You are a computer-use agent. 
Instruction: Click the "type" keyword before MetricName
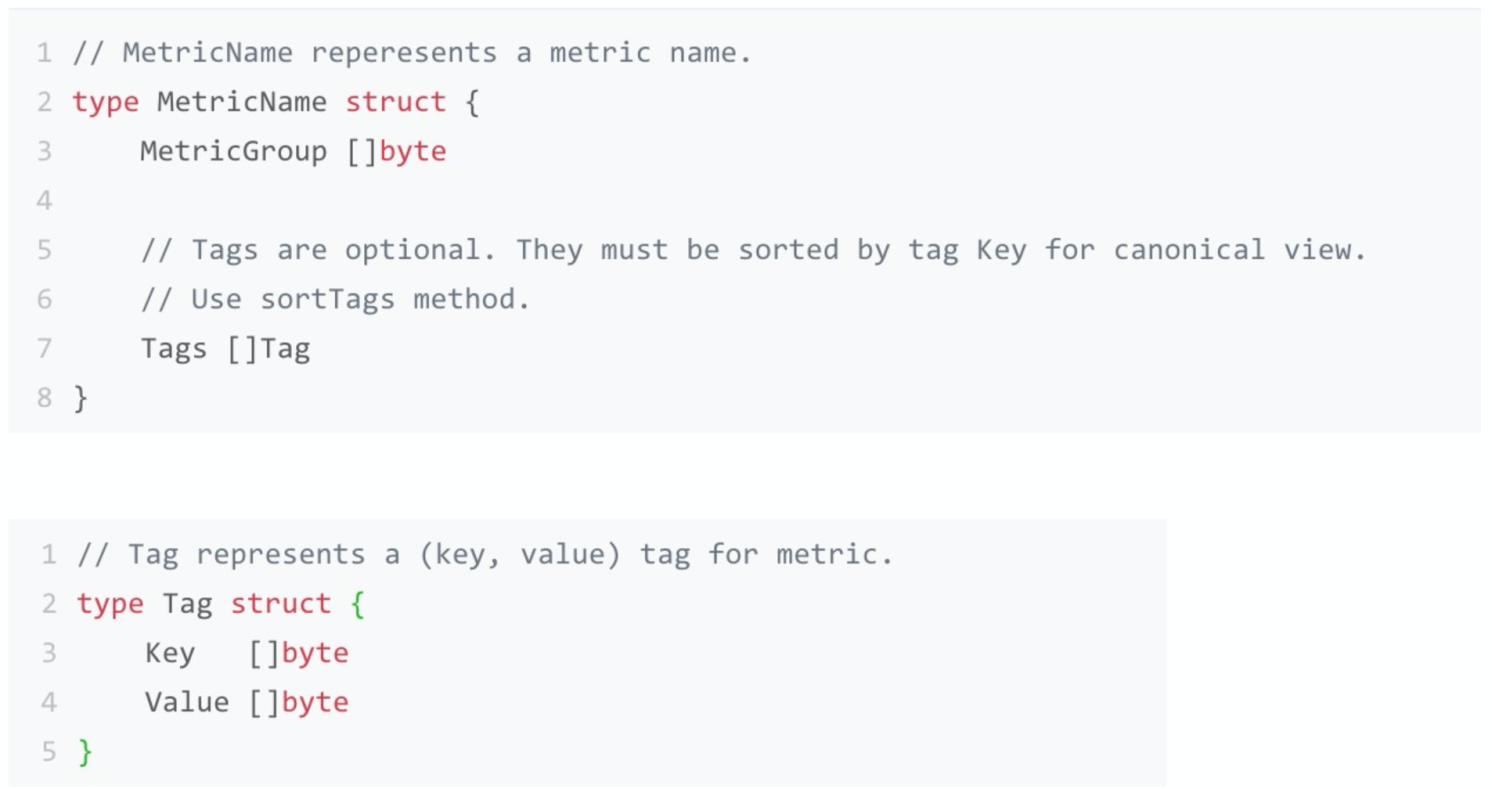point(105,102)
